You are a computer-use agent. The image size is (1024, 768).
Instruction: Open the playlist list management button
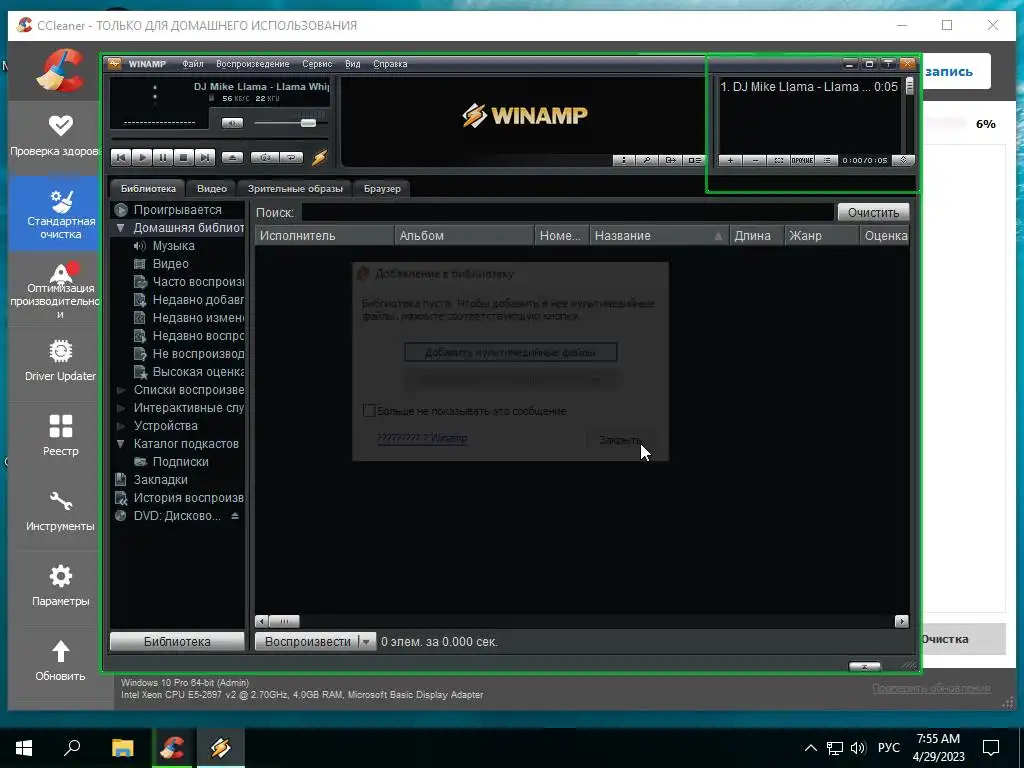click(827, 160)
